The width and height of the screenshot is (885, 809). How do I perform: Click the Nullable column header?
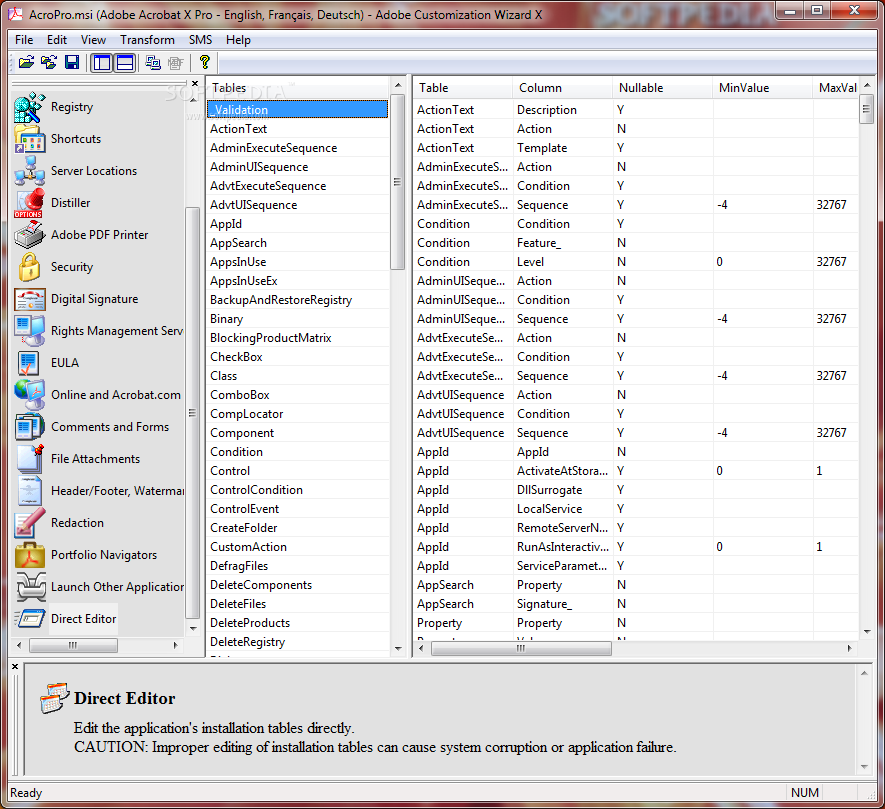(662, 88)
